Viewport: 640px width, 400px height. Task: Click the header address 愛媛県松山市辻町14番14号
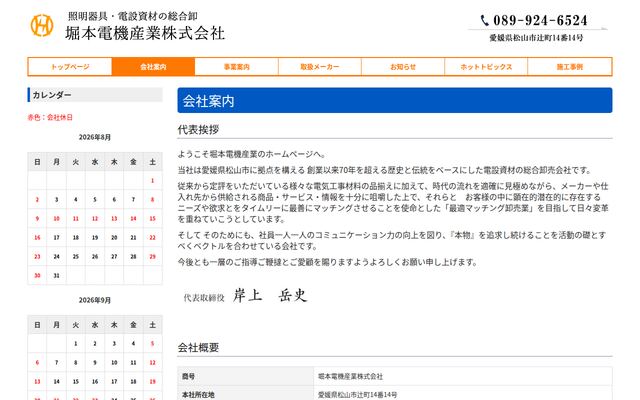(x=536, y=38)
